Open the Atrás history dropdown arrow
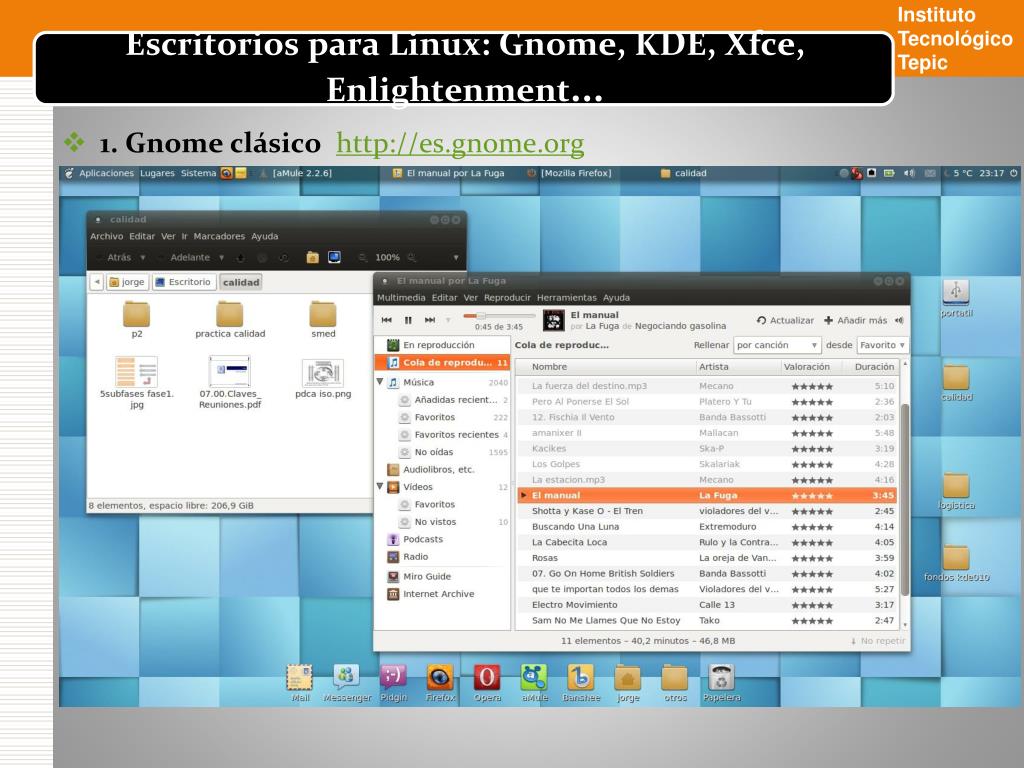Screen dimensions: 1024x768 click(142, 257)
